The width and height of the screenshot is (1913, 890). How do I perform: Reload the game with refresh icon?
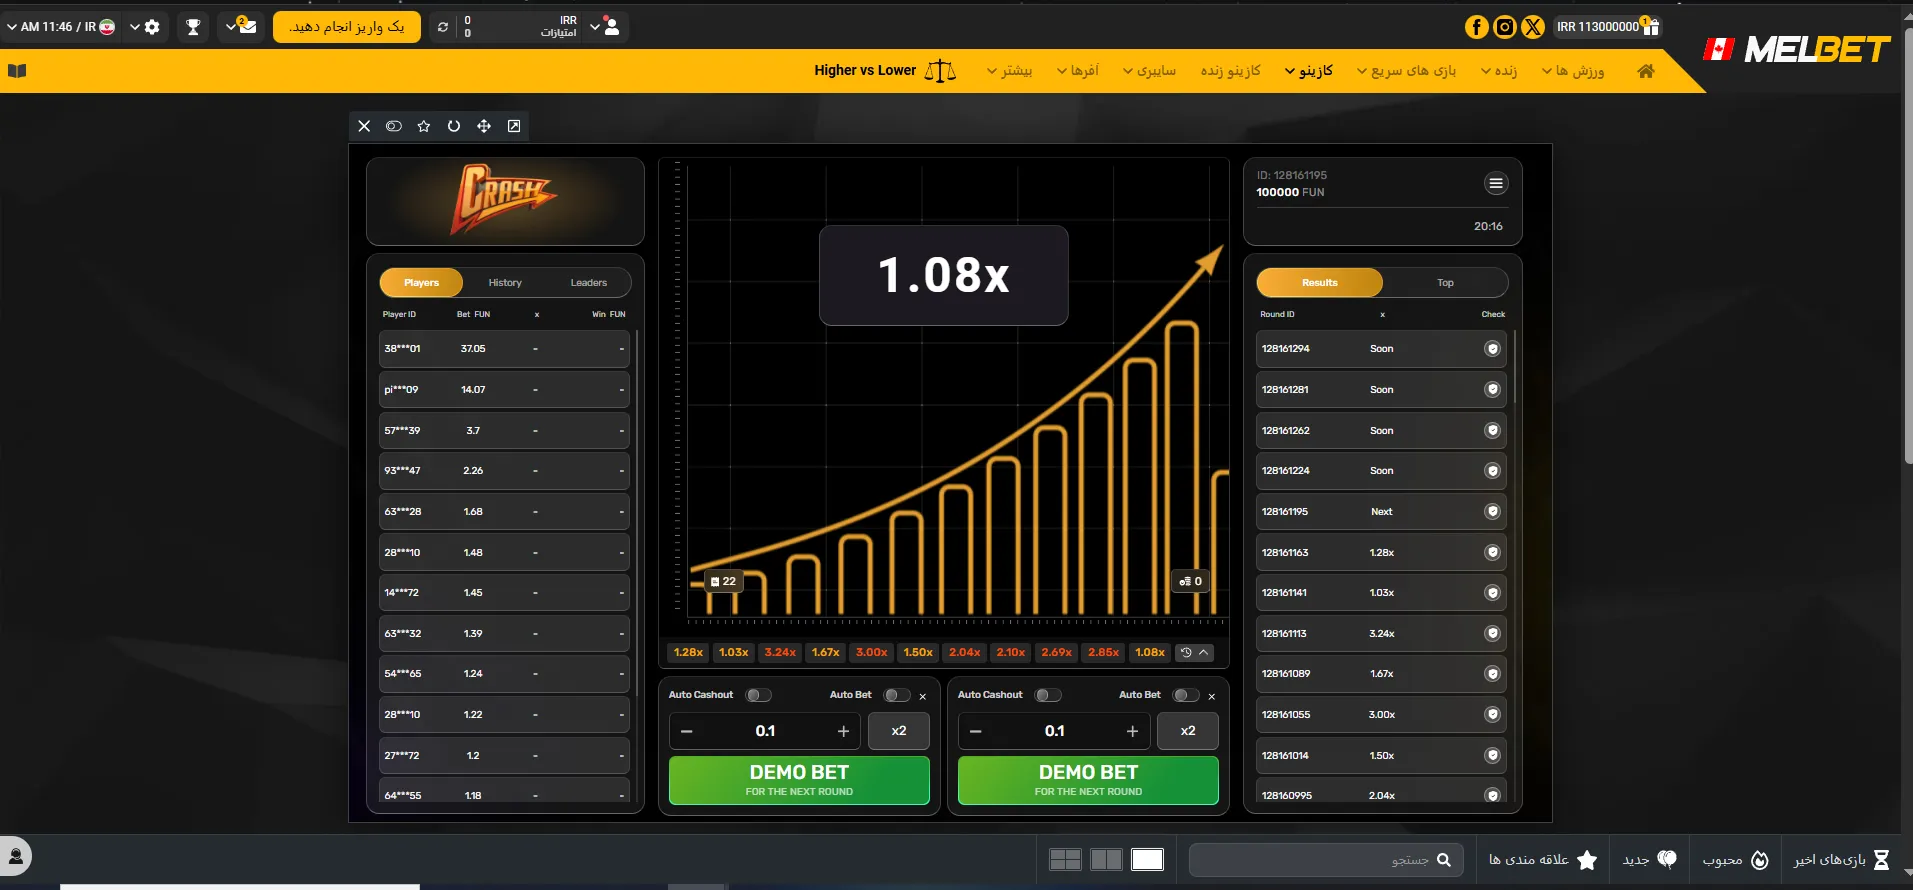(454, 126)
